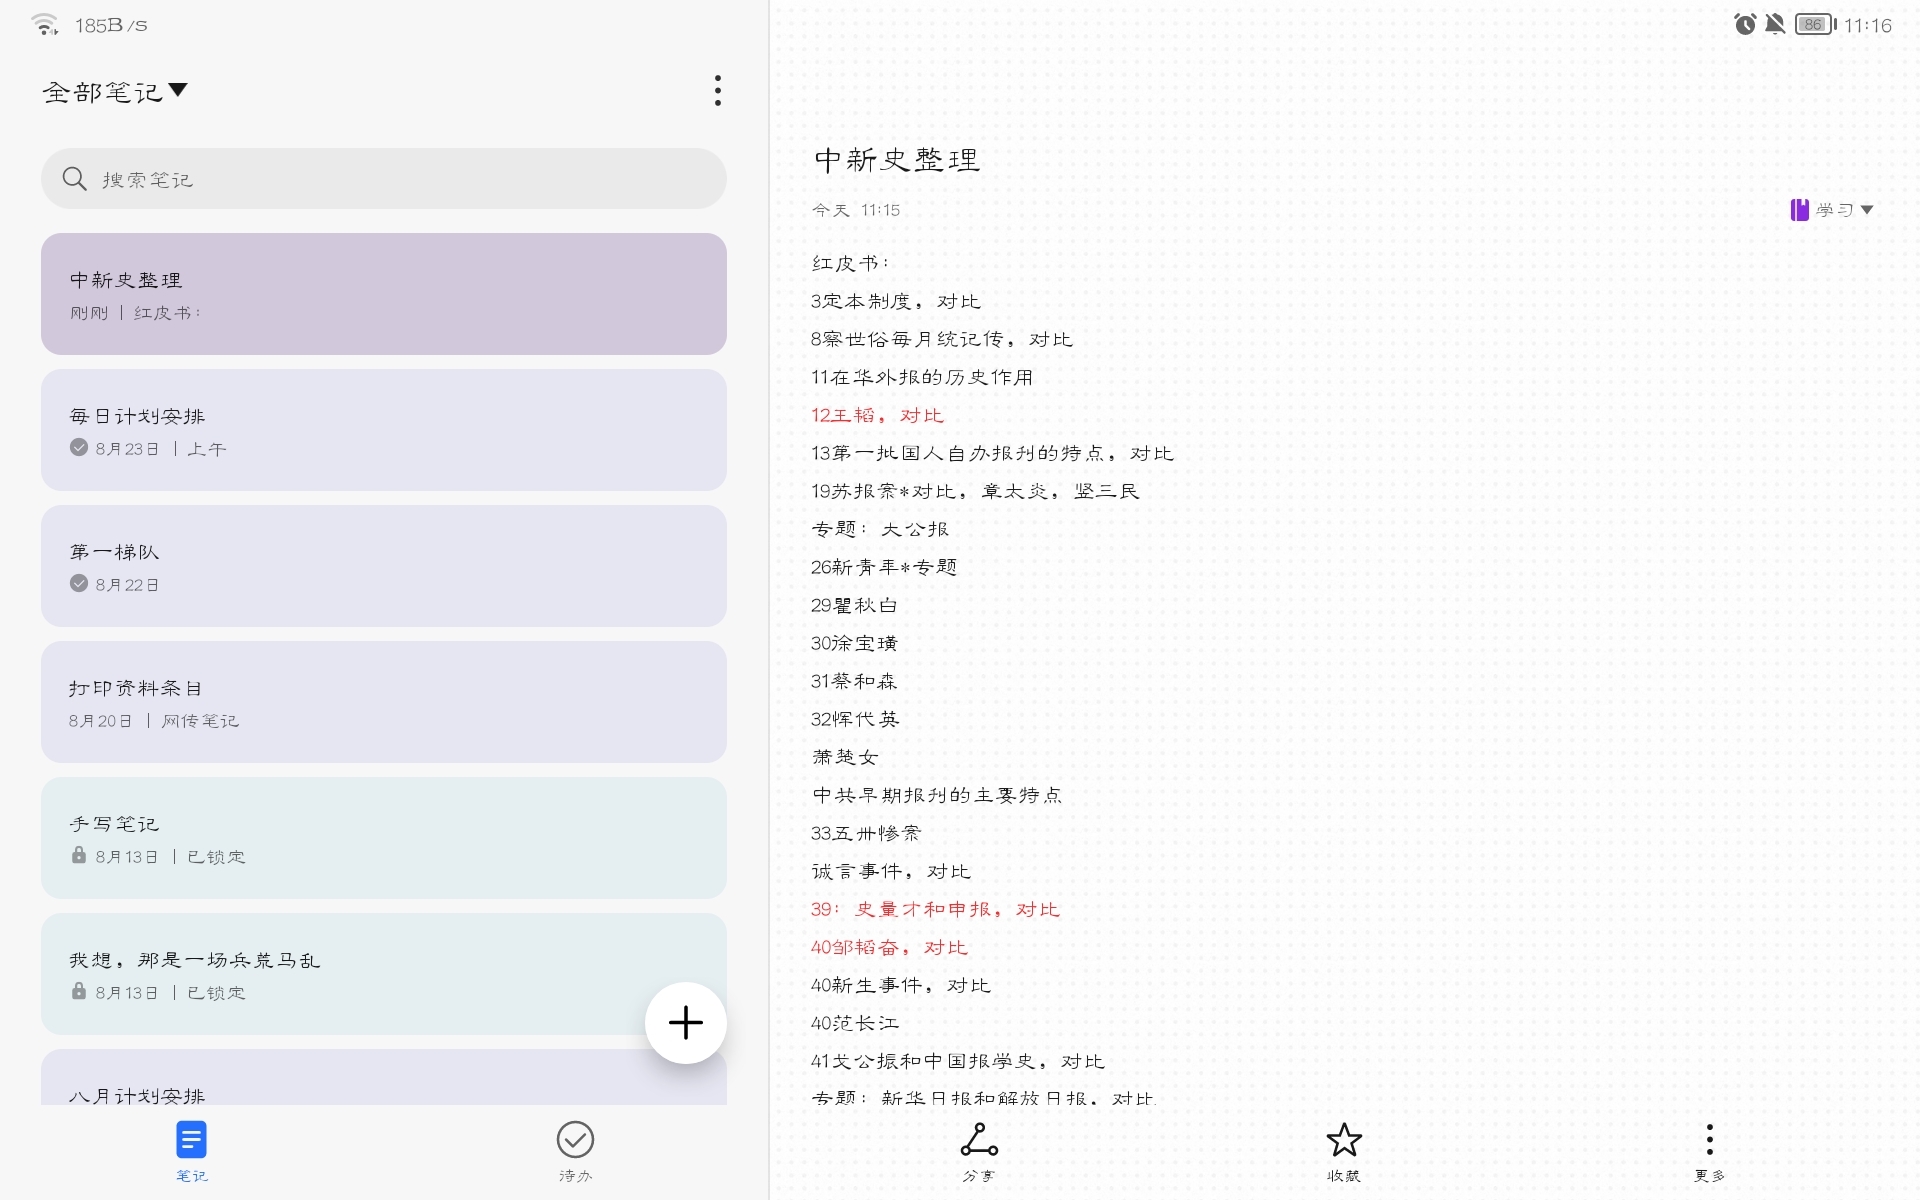The height and width of the screenshot is (1200, 1920).
Task: Open the 更多 three-dot menu at the bottom
Action: pyautogui.click(x=1710, y=1139)
